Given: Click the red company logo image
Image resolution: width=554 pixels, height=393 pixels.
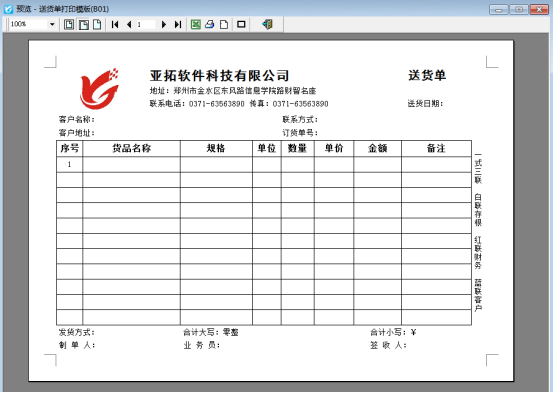Looking at the screenshot, I should click(100, 89).
